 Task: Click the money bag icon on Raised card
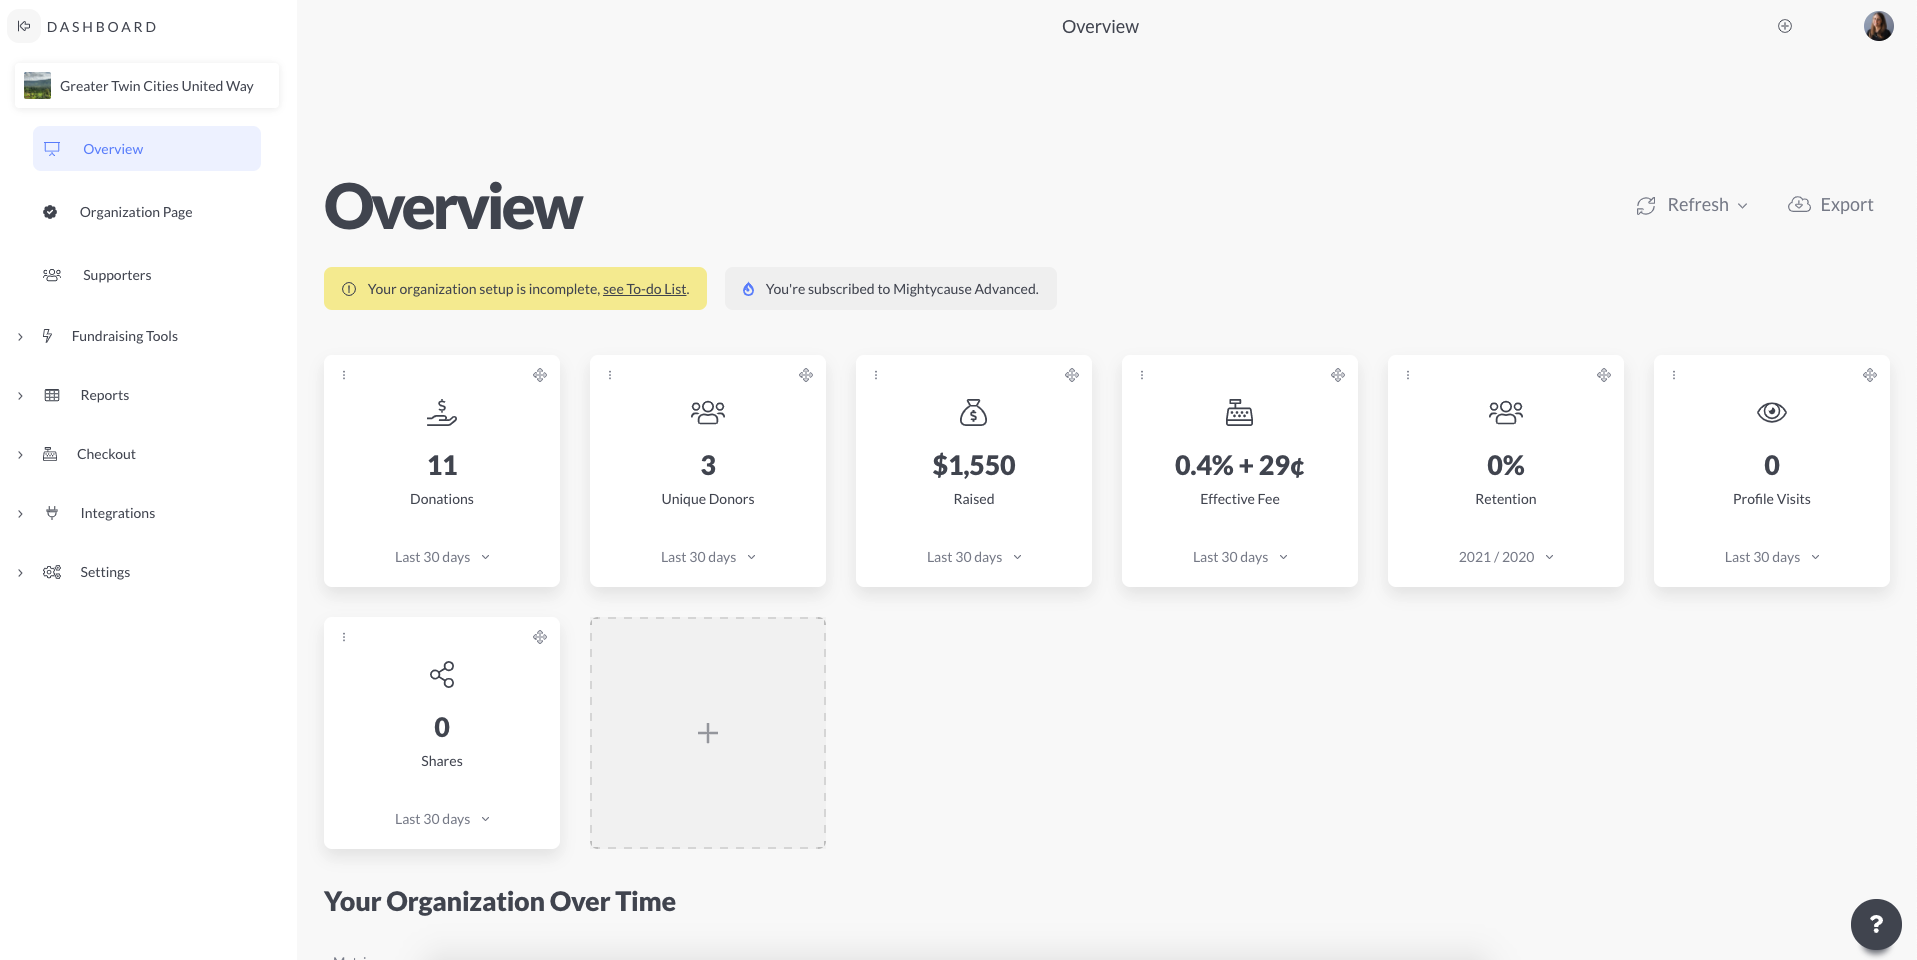(x=973, y=411)
